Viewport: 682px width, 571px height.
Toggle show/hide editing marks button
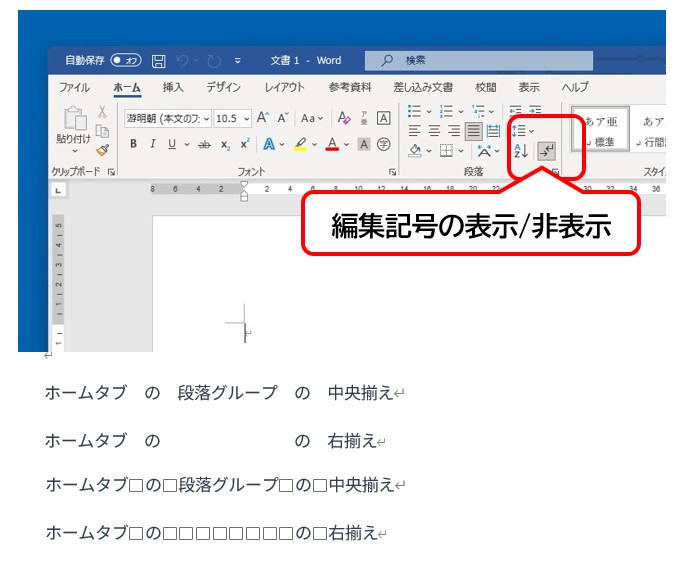coord(546,151)
